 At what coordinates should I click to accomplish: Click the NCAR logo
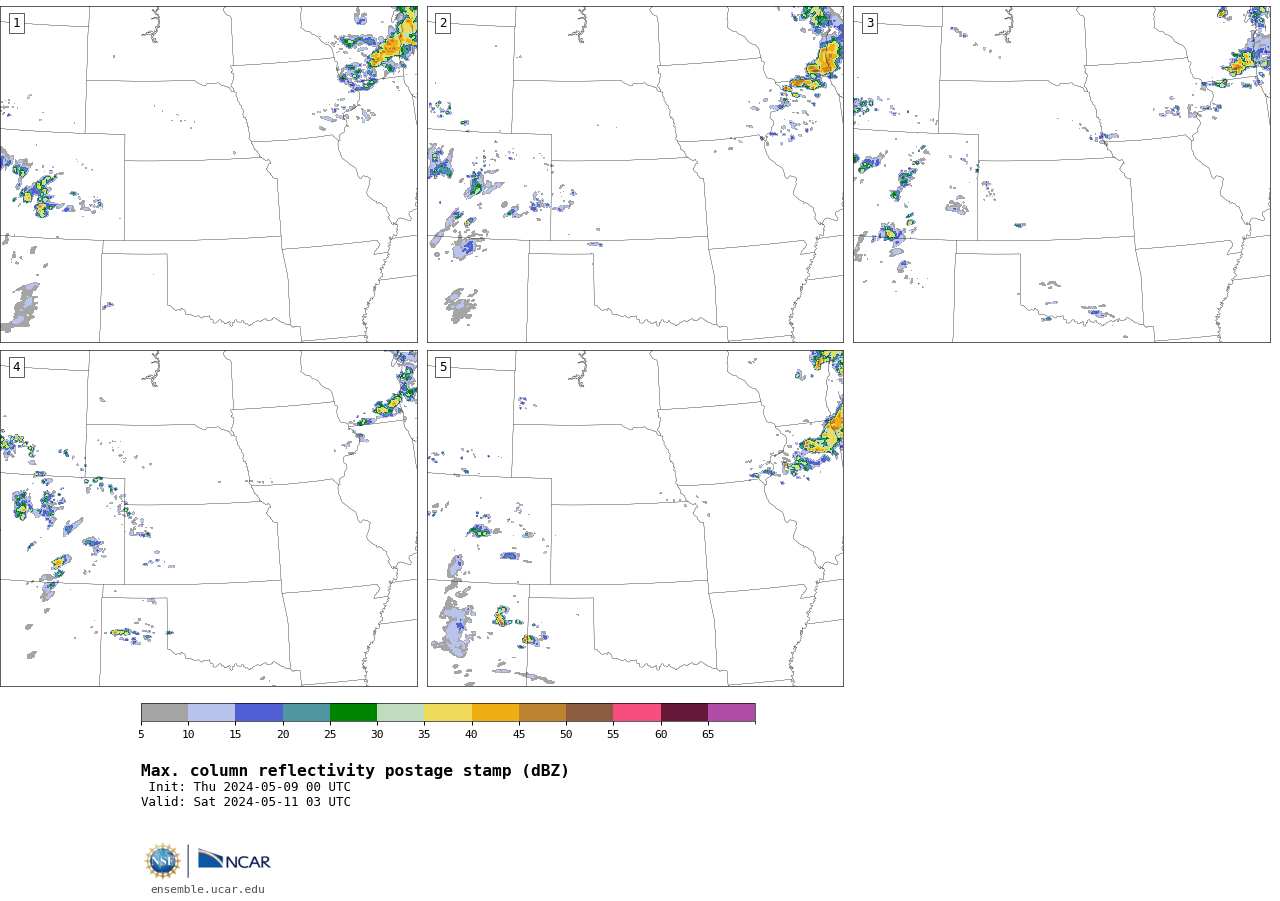[x=234, y=860]
